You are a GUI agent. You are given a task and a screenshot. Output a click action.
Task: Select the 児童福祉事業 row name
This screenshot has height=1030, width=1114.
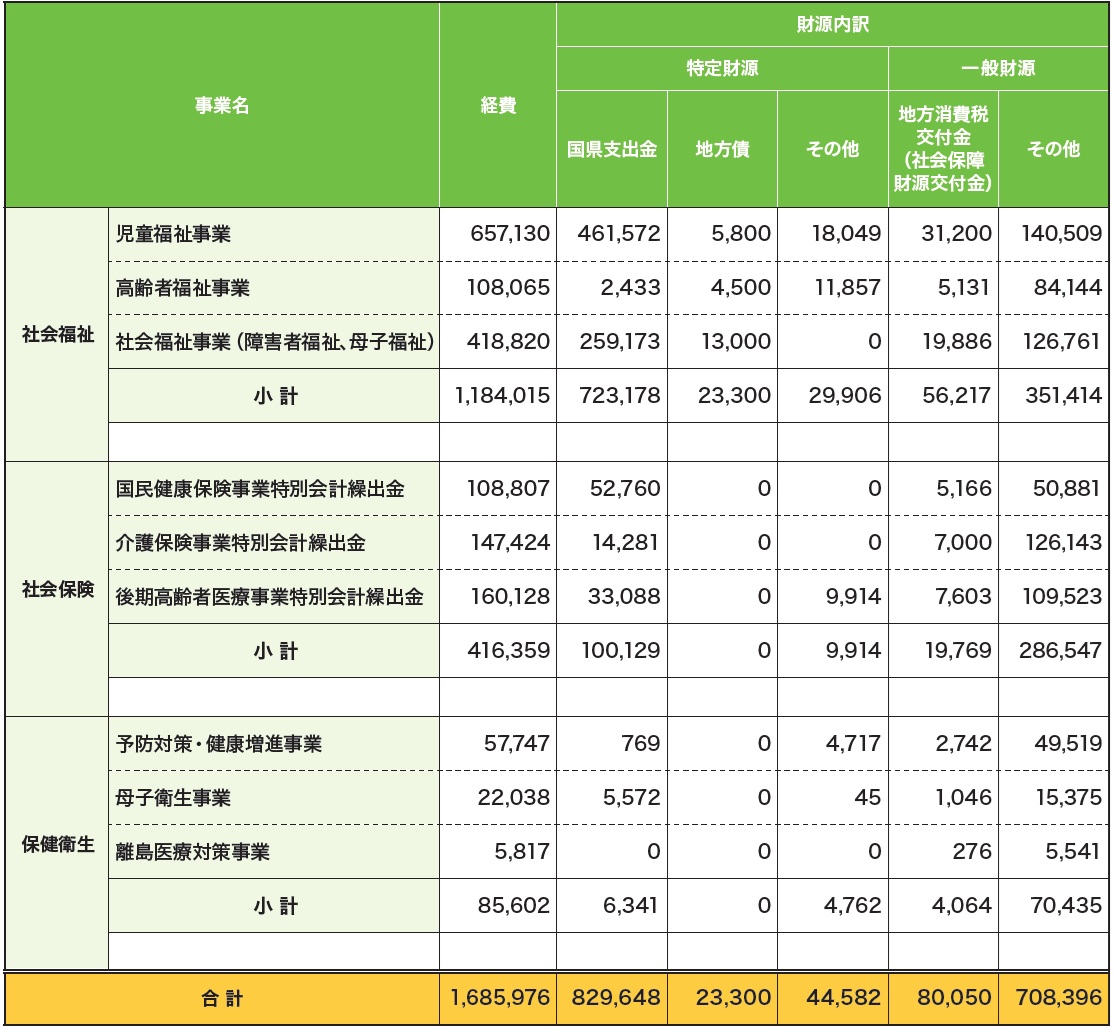point(173,234)
